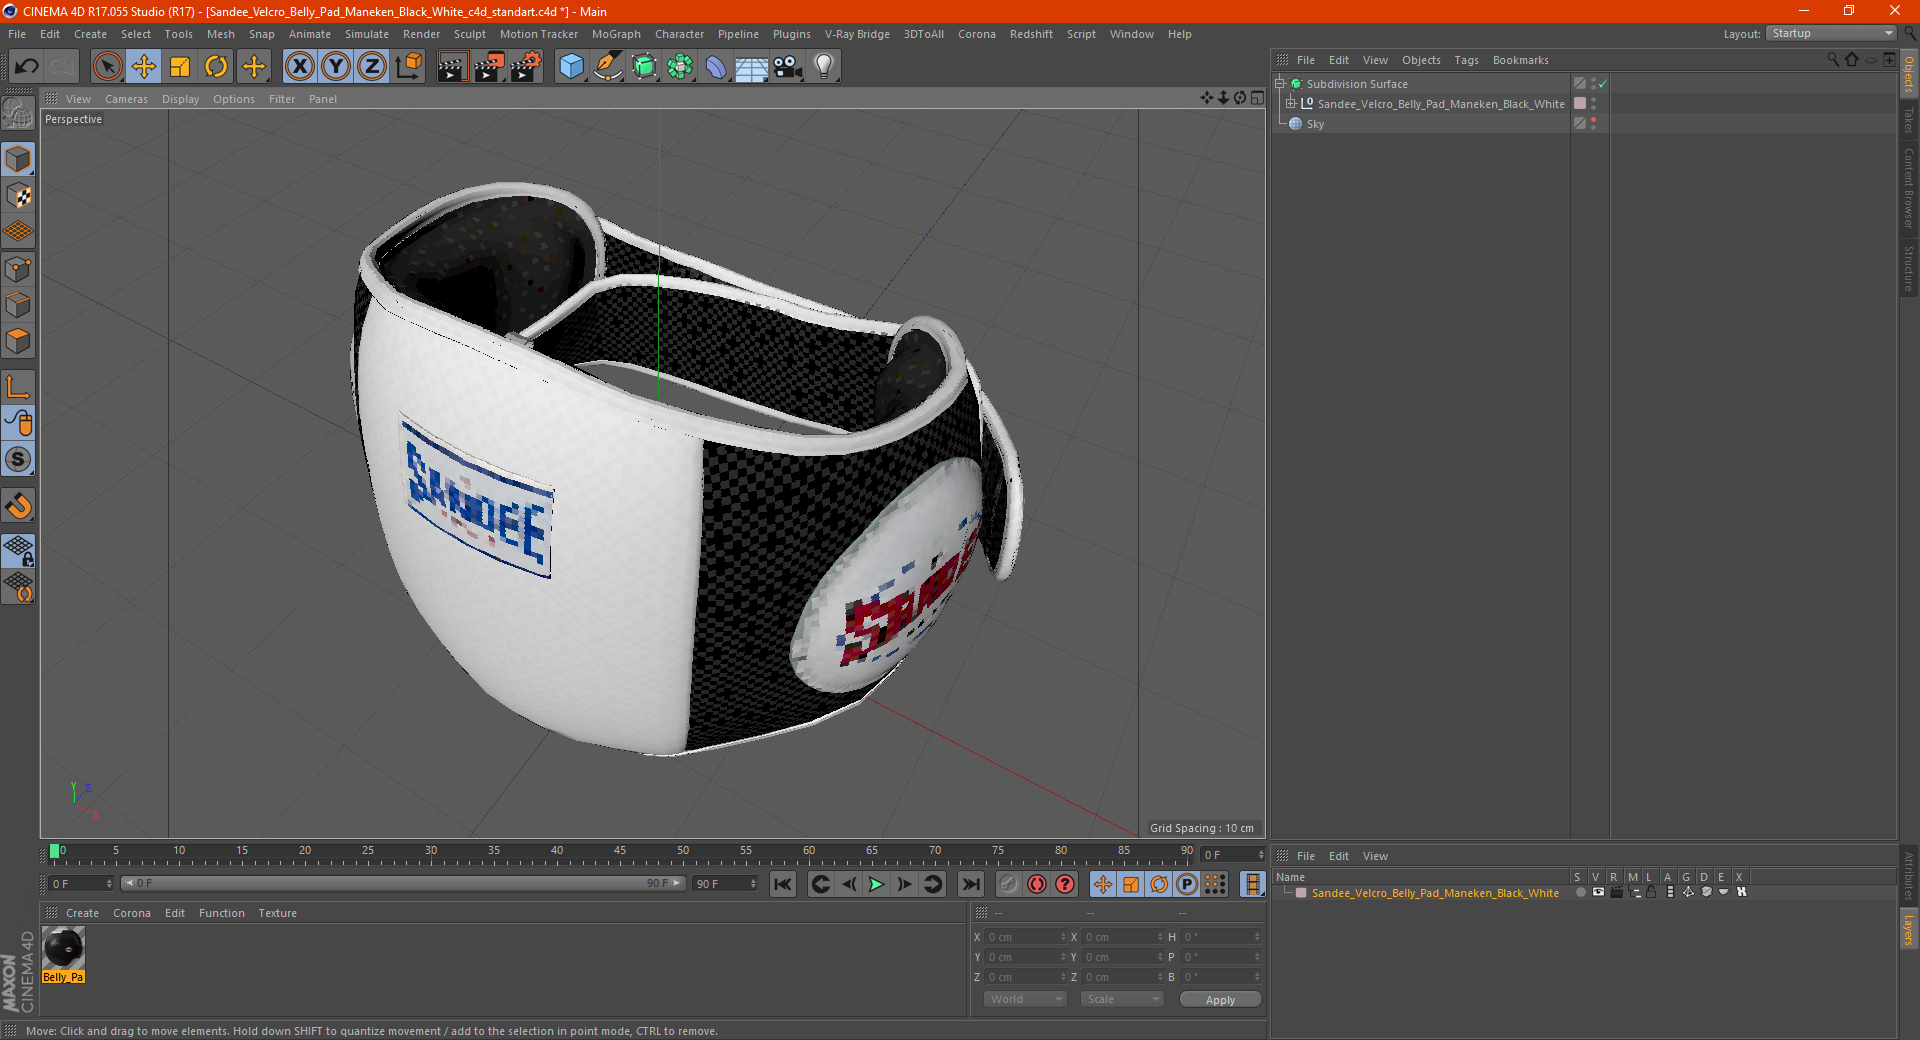Go to start of animation
The width and height of the screenshot is (1920, 1040).
[x=783, y=884]
